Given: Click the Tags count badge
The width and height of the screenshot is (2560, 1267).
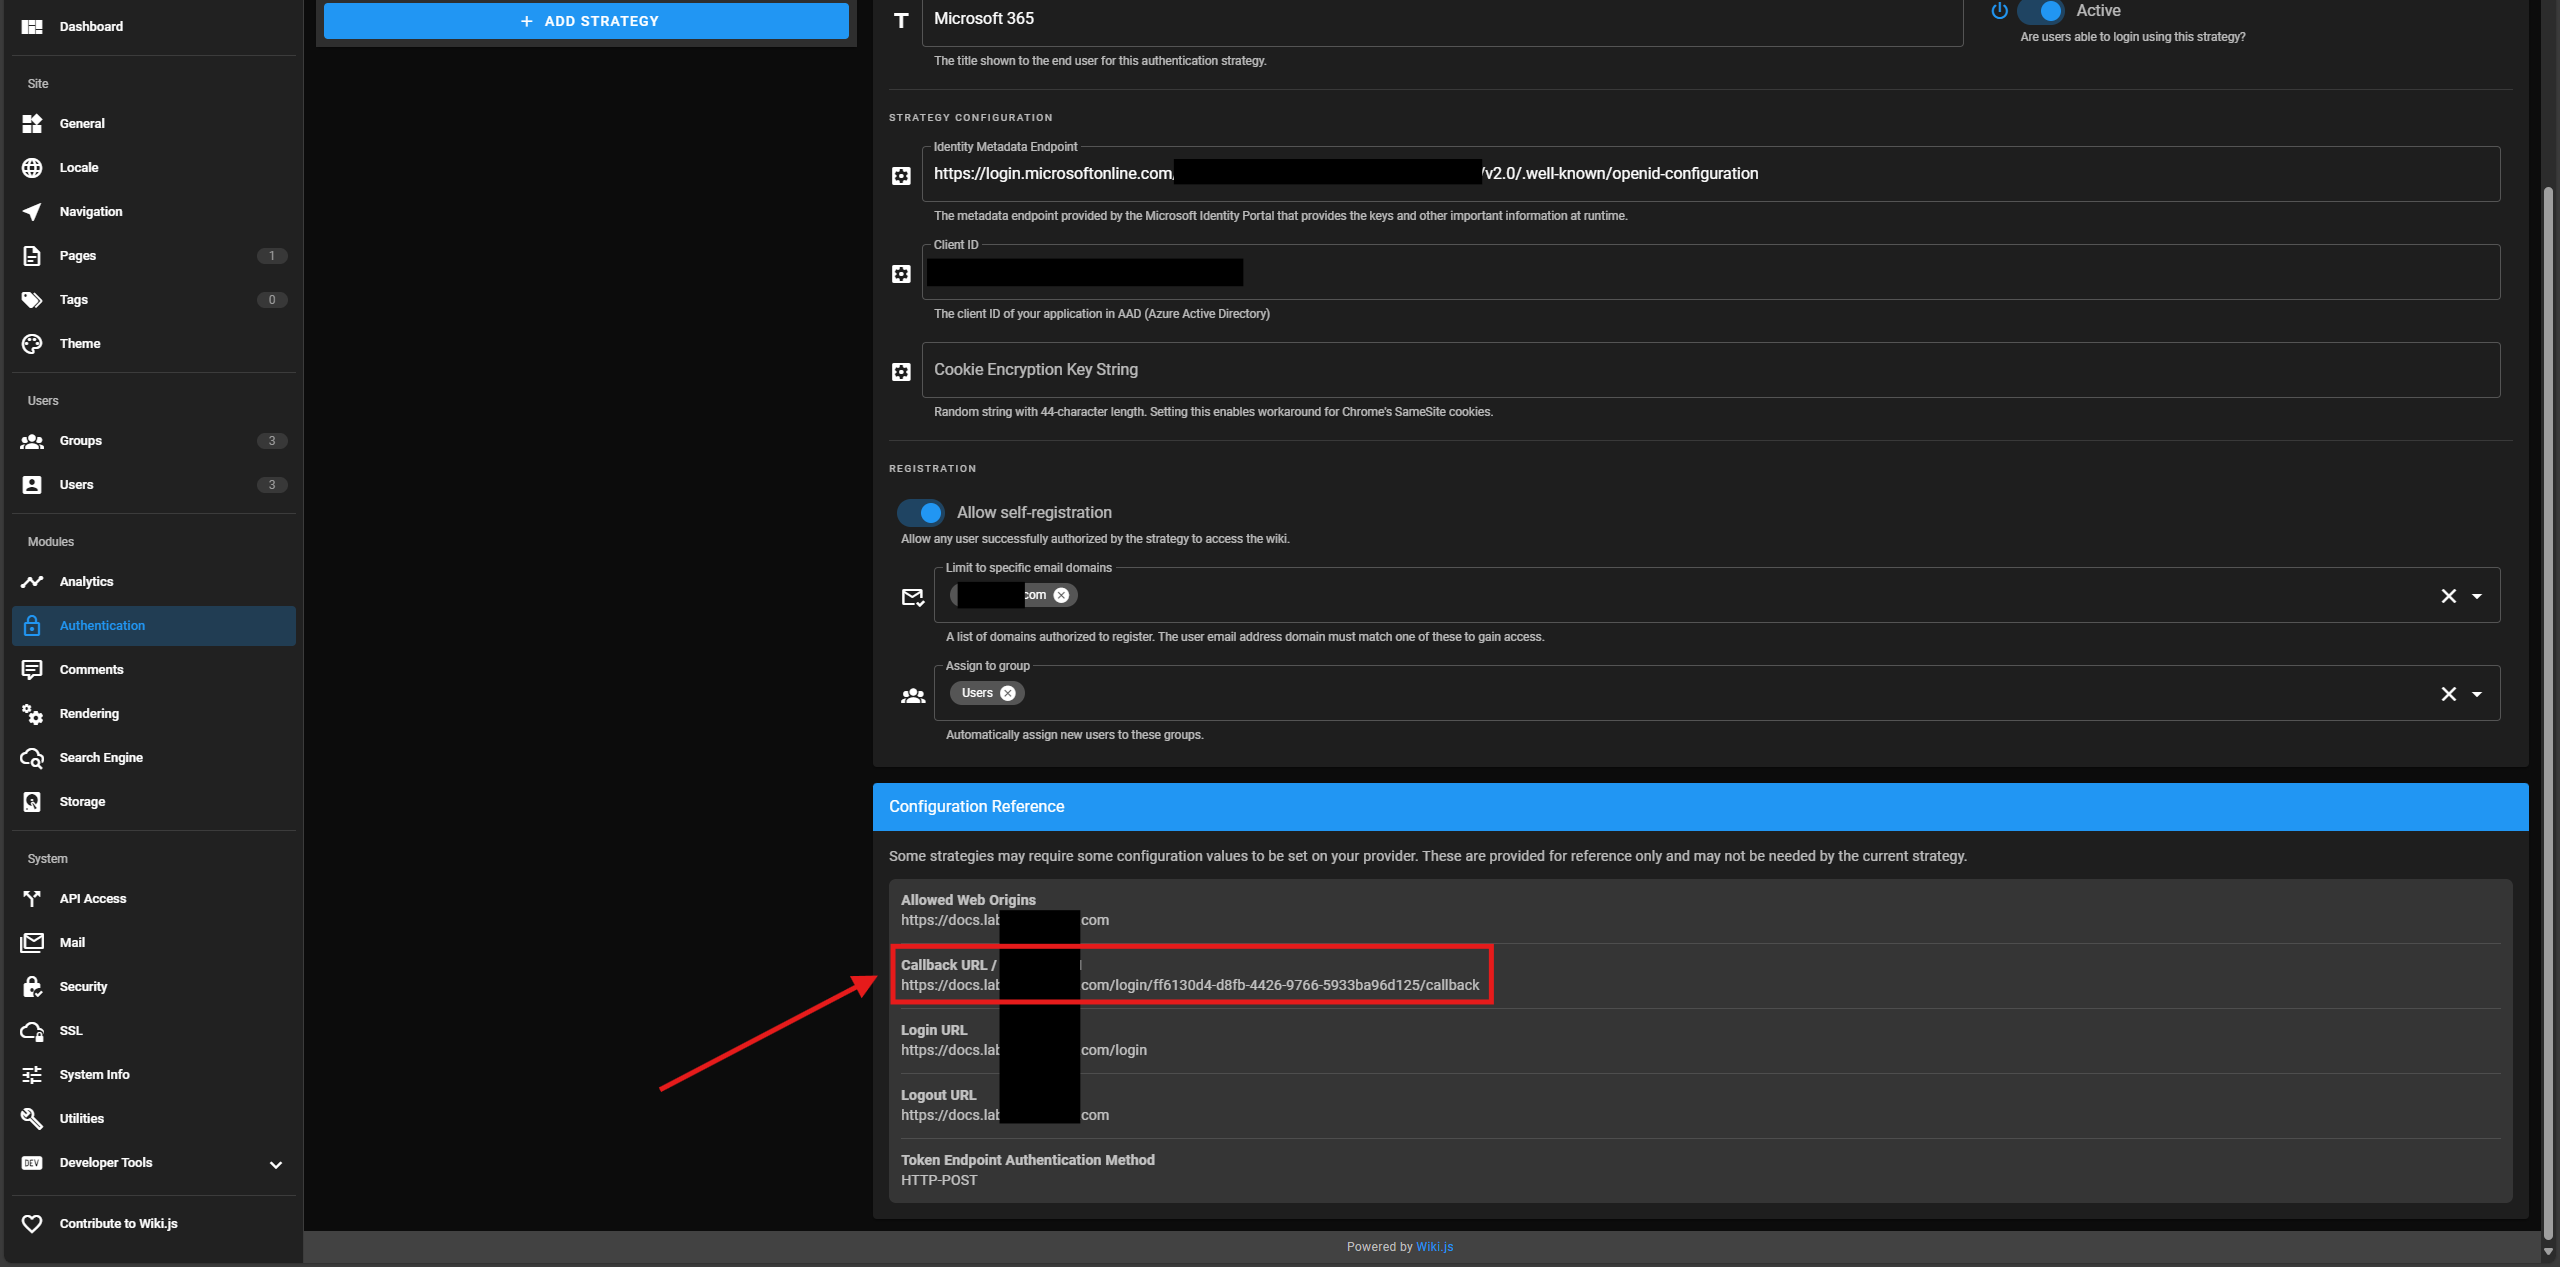Looking at the screenshot, I should 272,300.
